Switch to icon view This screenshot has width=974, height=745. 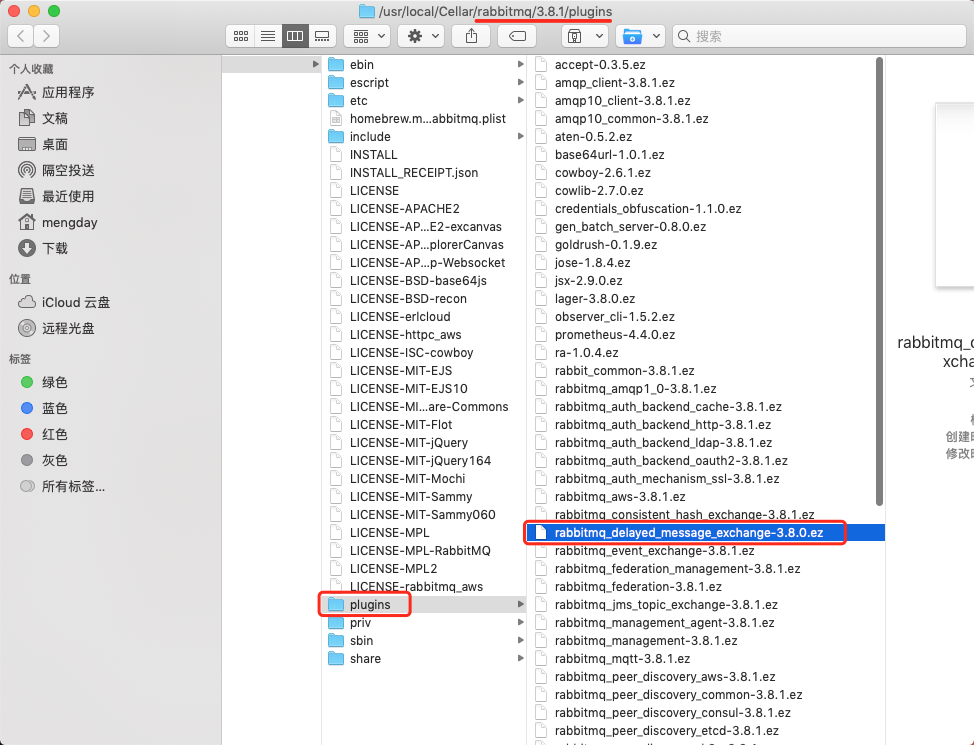pyautogui.click(x=240, y=36)
